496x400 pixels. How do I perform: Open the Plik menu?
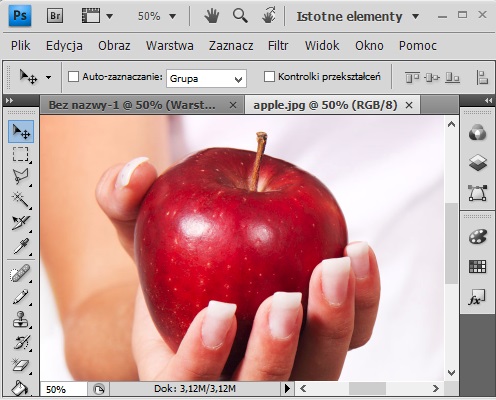point(20,46)
